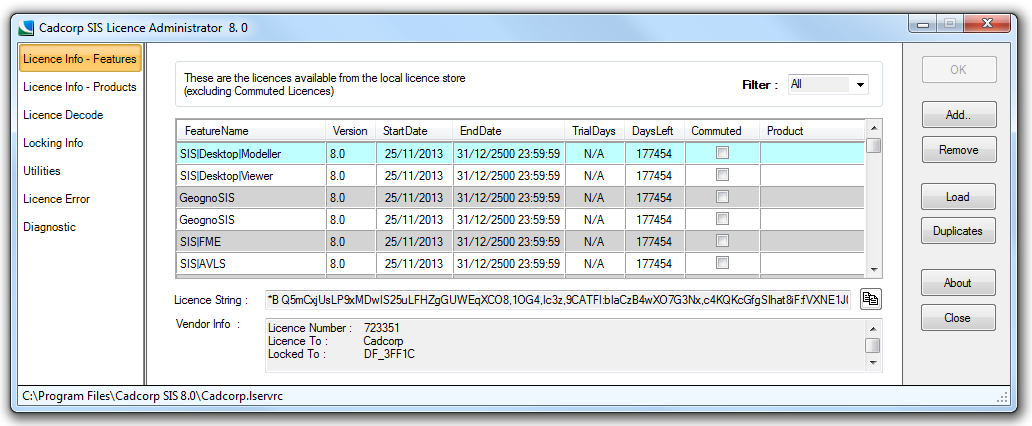Sort by Version column header
Viewport: 1032px width, 426px height.
[350, 130]
